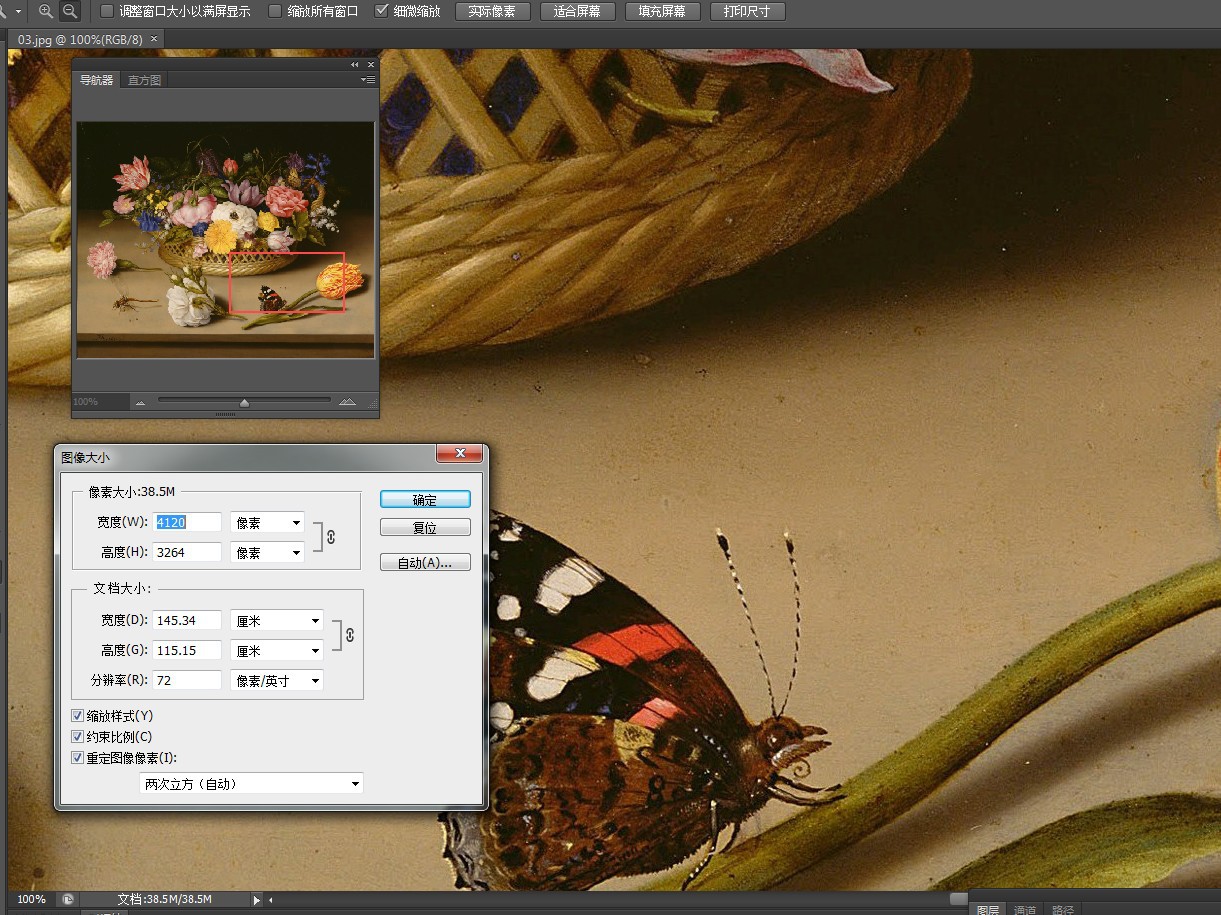Switch to the 路径 panel tab
1221x915 pixels.
pyautogui.click(x=1063, y=909)
